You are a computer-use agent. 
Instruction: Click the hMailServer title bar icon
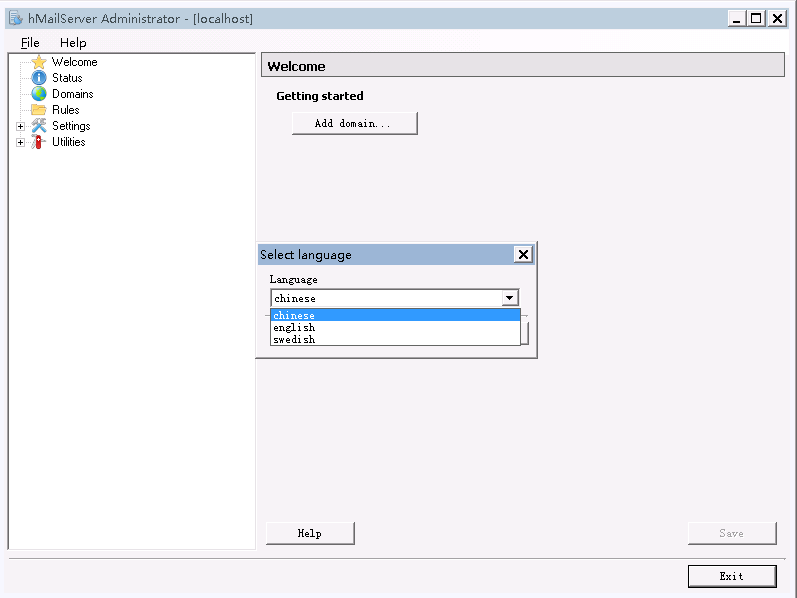[x=16, y=19]
